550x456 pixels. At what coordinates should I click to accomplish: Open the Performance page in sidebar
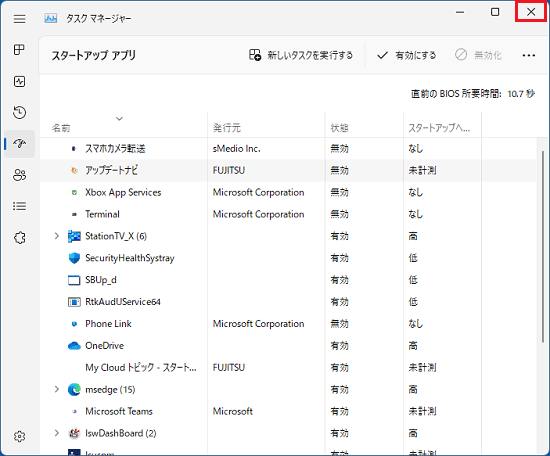click(20, 81)
